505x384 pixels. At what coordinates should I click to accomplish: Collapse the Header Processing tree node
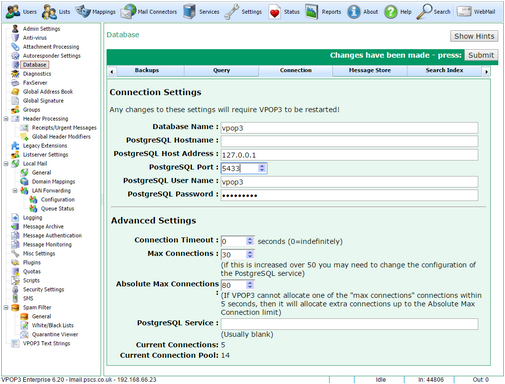point(6,119)
